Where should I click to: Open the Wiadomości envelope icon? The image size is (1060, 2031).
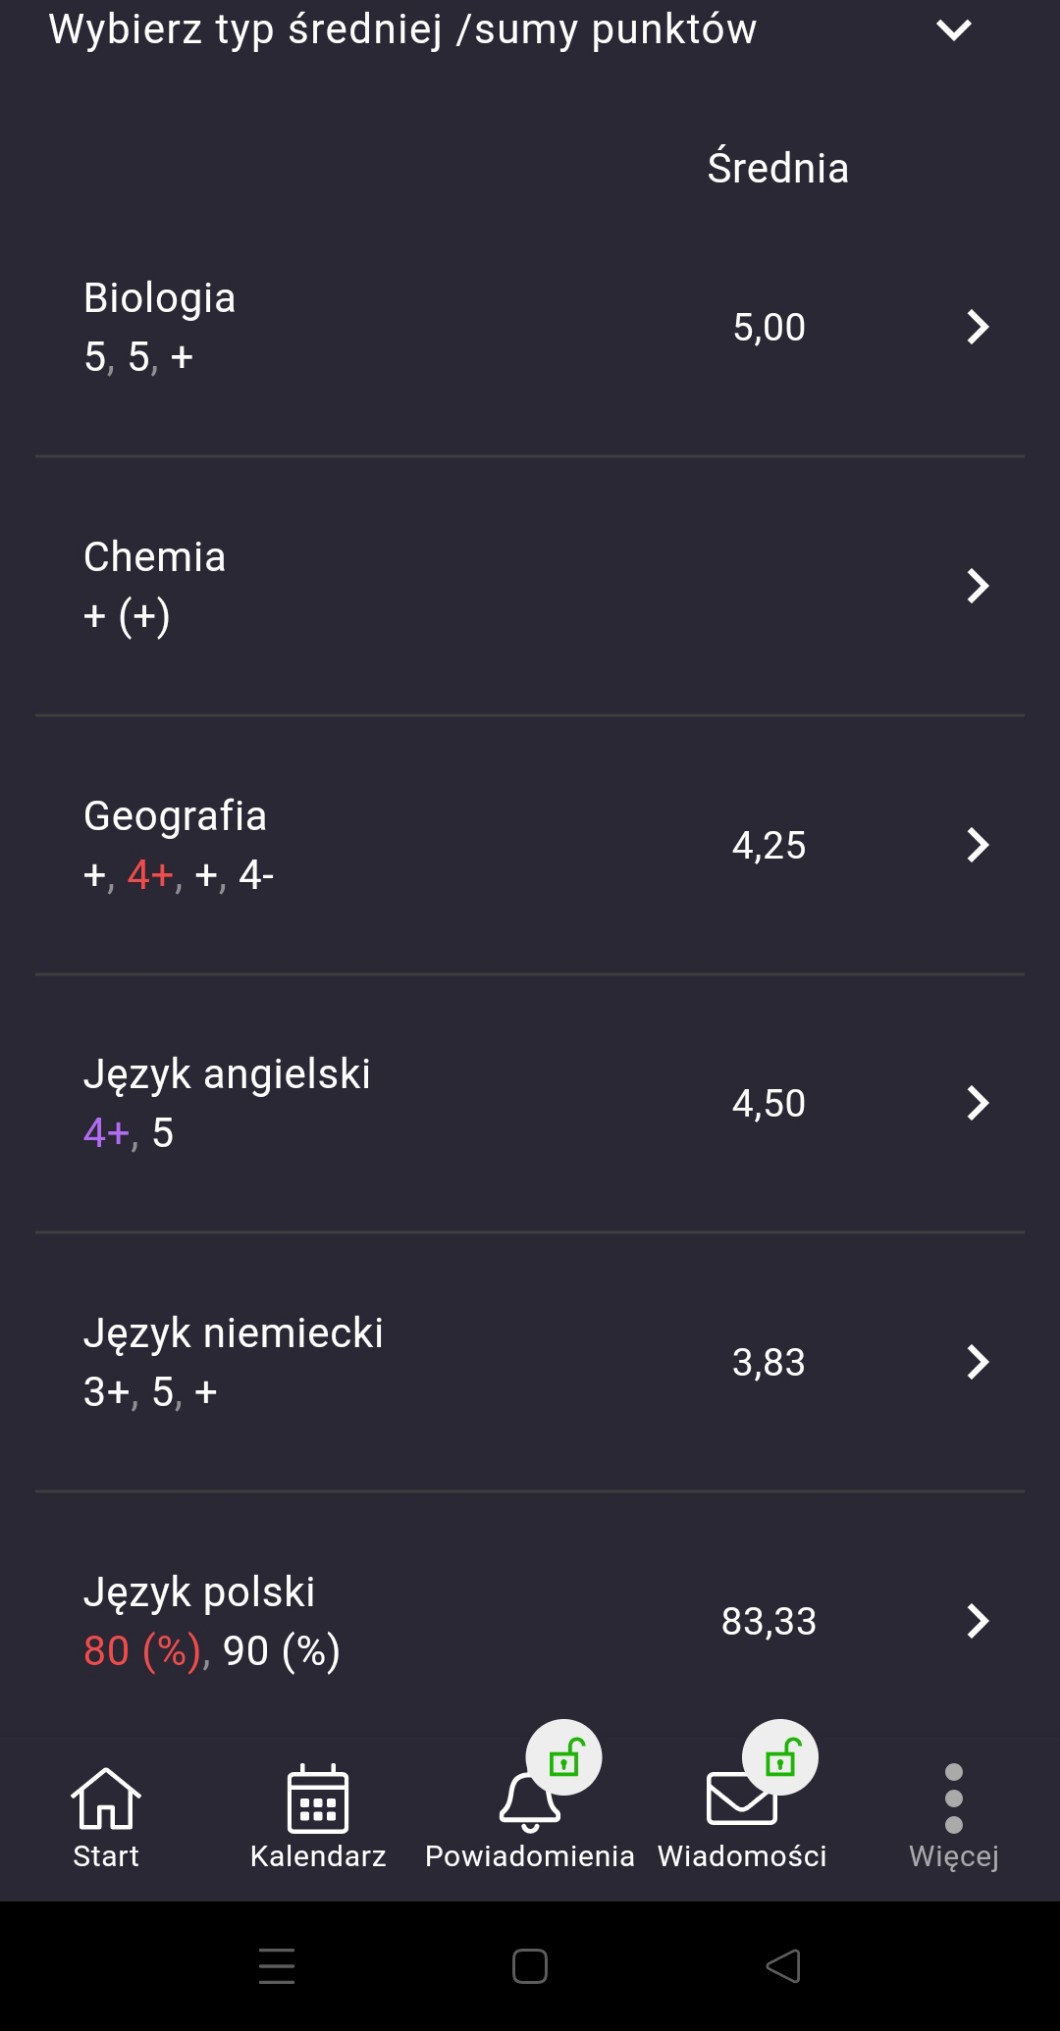741,1800
